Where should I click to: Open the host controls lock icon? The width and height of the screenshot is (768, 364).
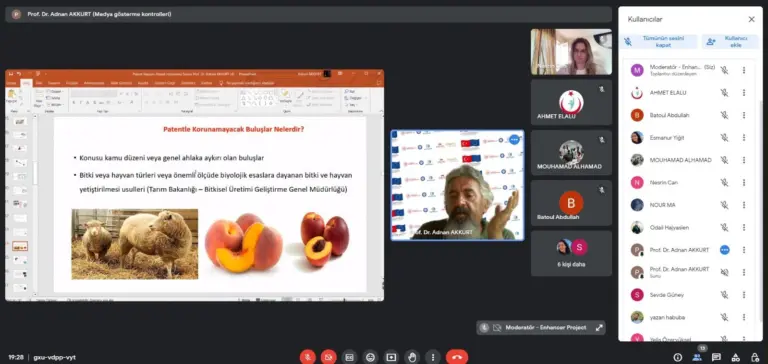point(754,358)
